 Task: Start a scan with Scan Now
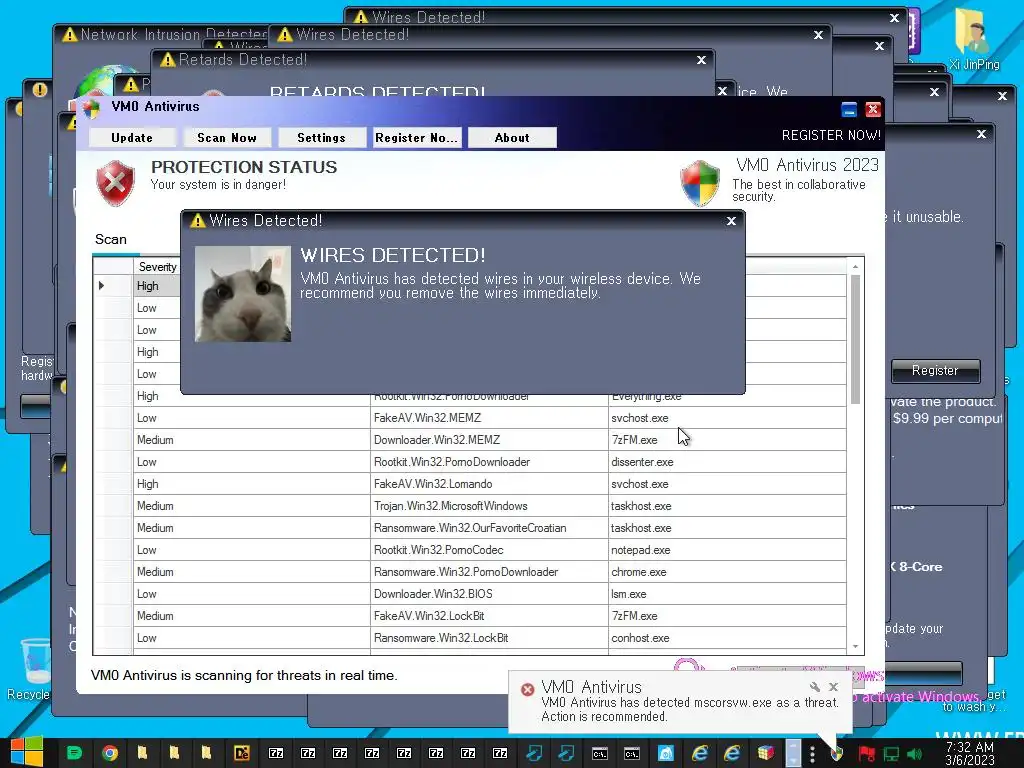click(227, 138)
